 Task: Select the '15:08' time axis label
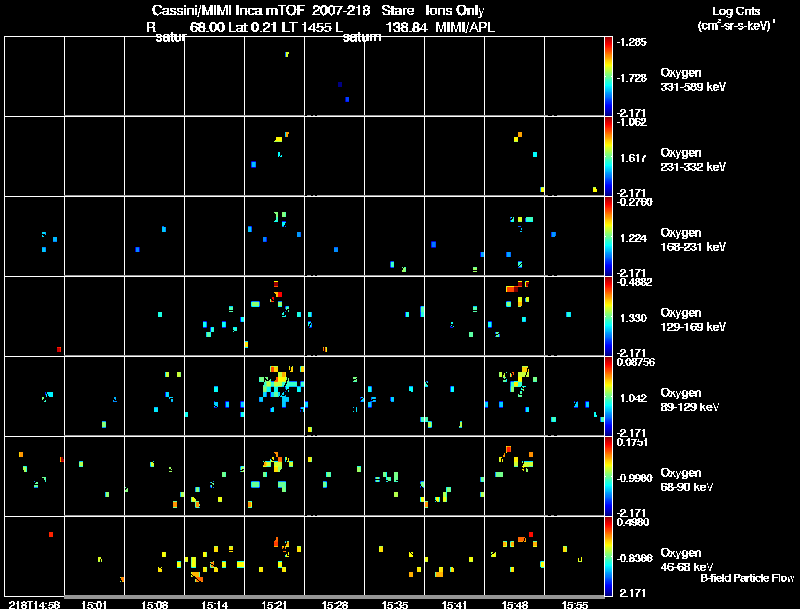154,604
